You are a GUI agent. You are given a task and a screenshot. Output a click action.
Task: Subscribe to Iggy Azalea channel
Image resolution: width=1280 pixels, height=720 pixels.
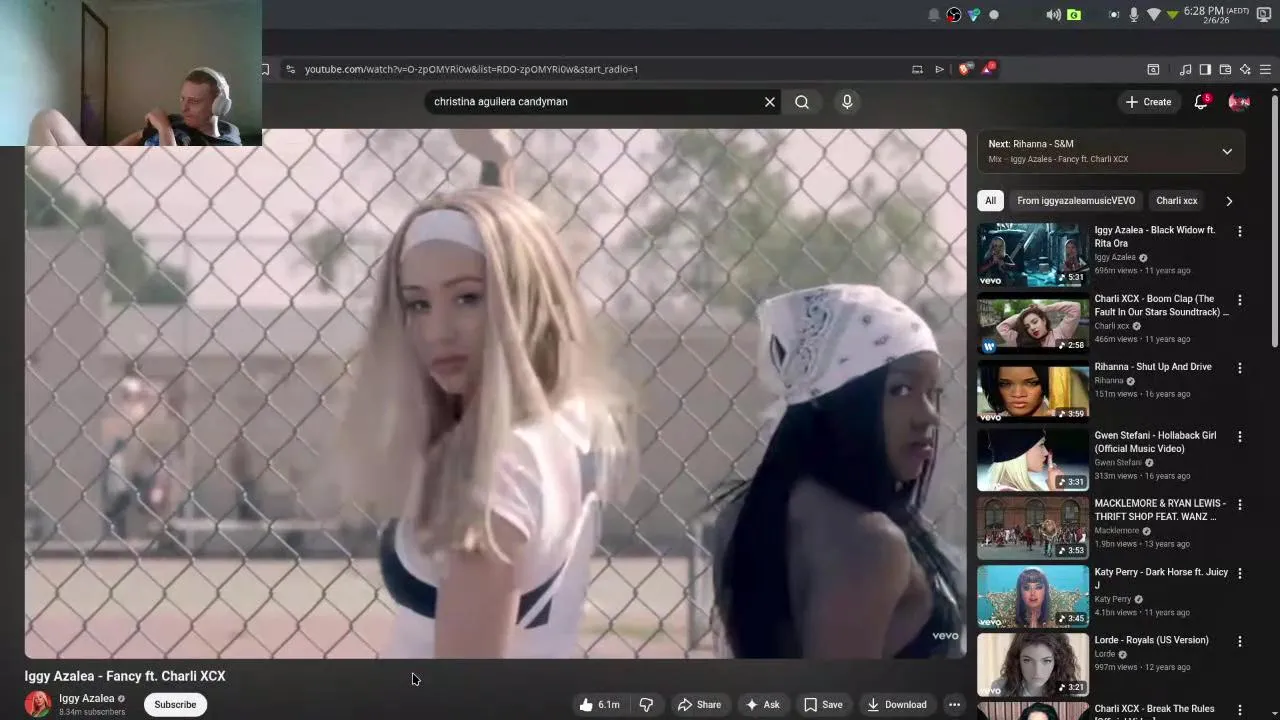pyautogui.click(x=175, y=705)
